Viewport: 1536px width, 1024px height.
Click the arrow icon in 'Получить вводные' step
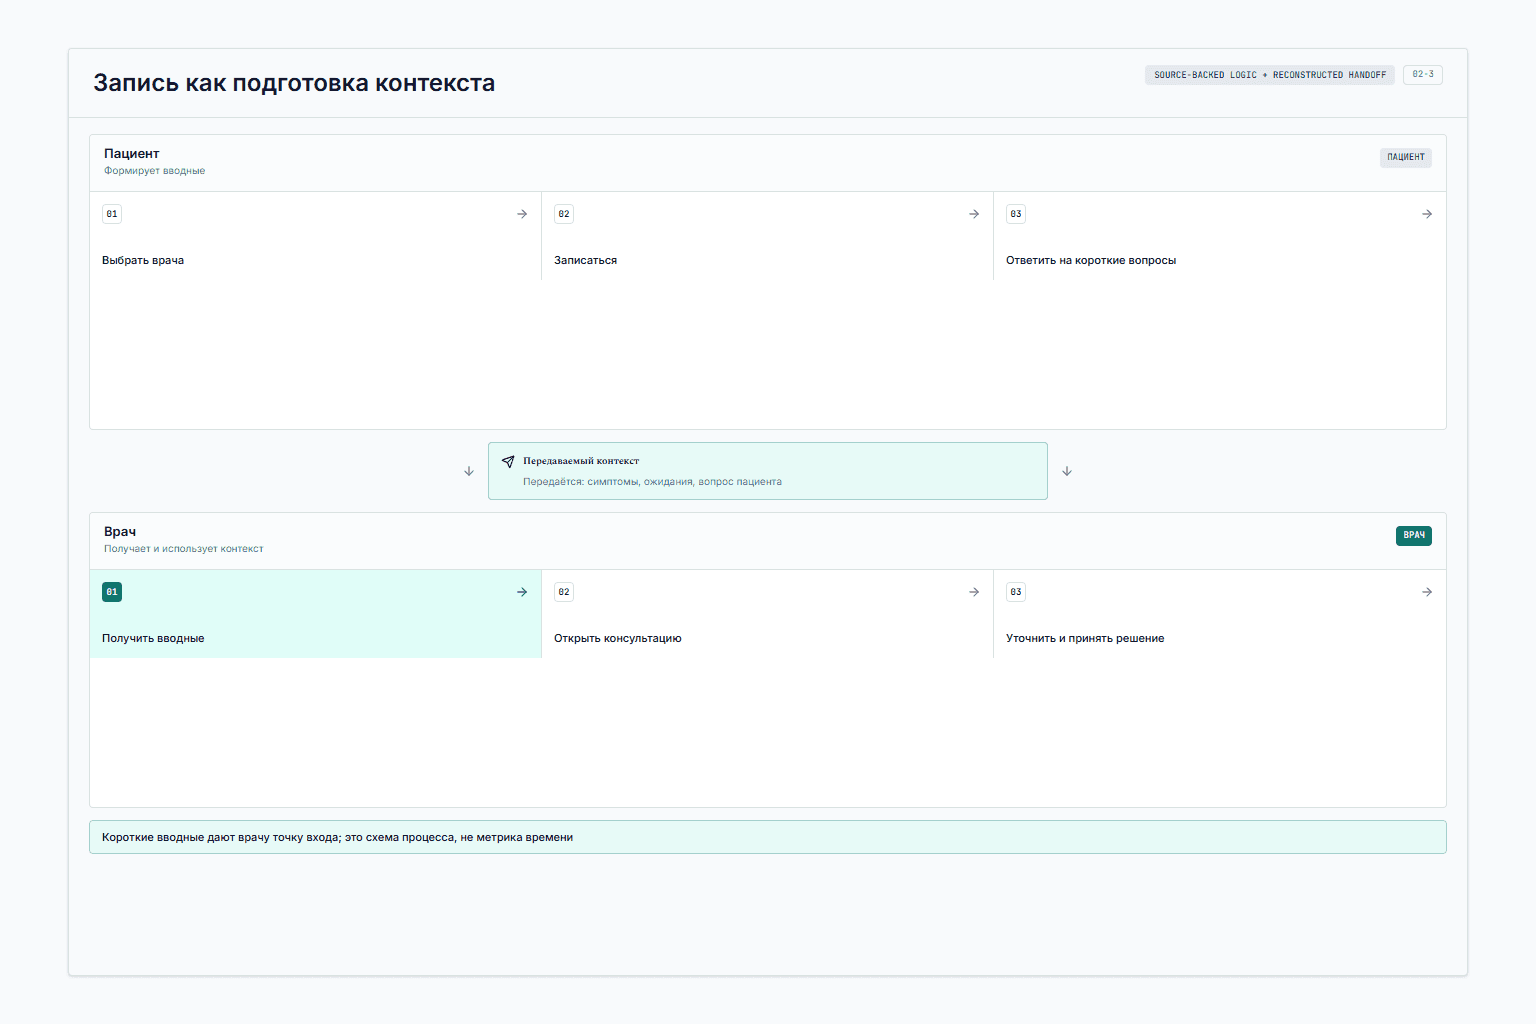[522, 592]
